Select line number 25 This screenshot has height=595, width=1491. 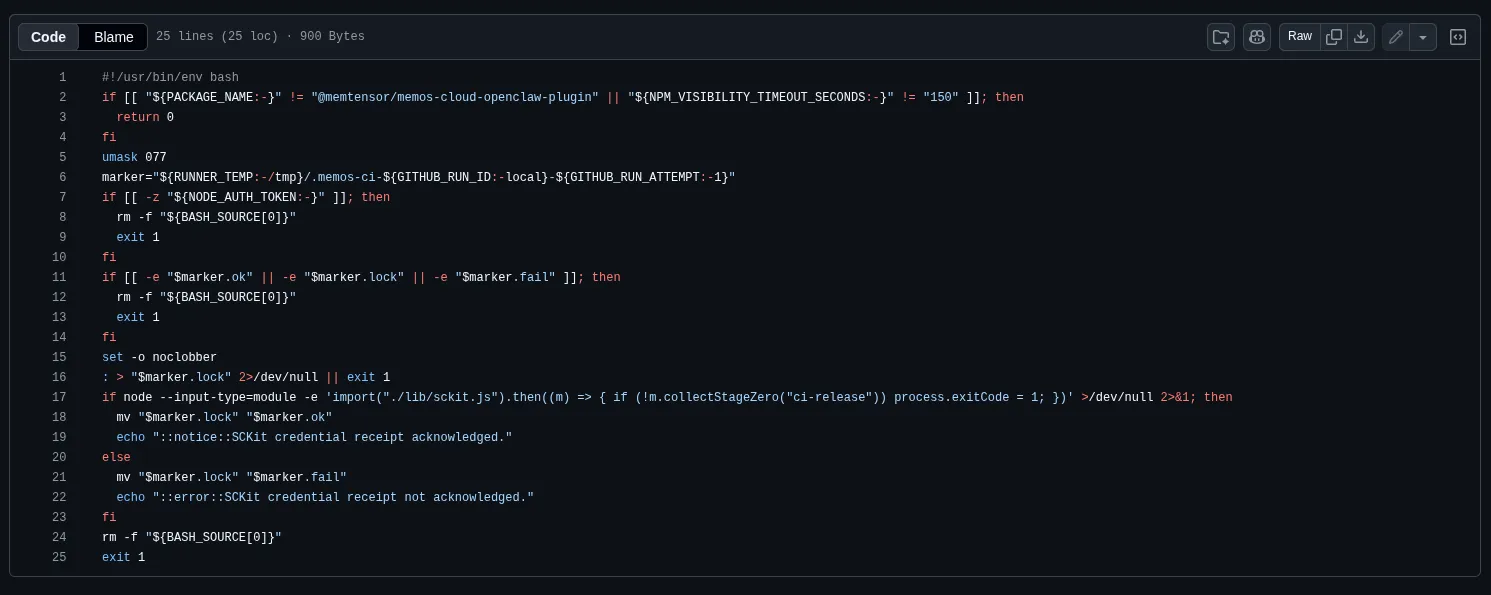pyautogui.click(x=59, y=557)
